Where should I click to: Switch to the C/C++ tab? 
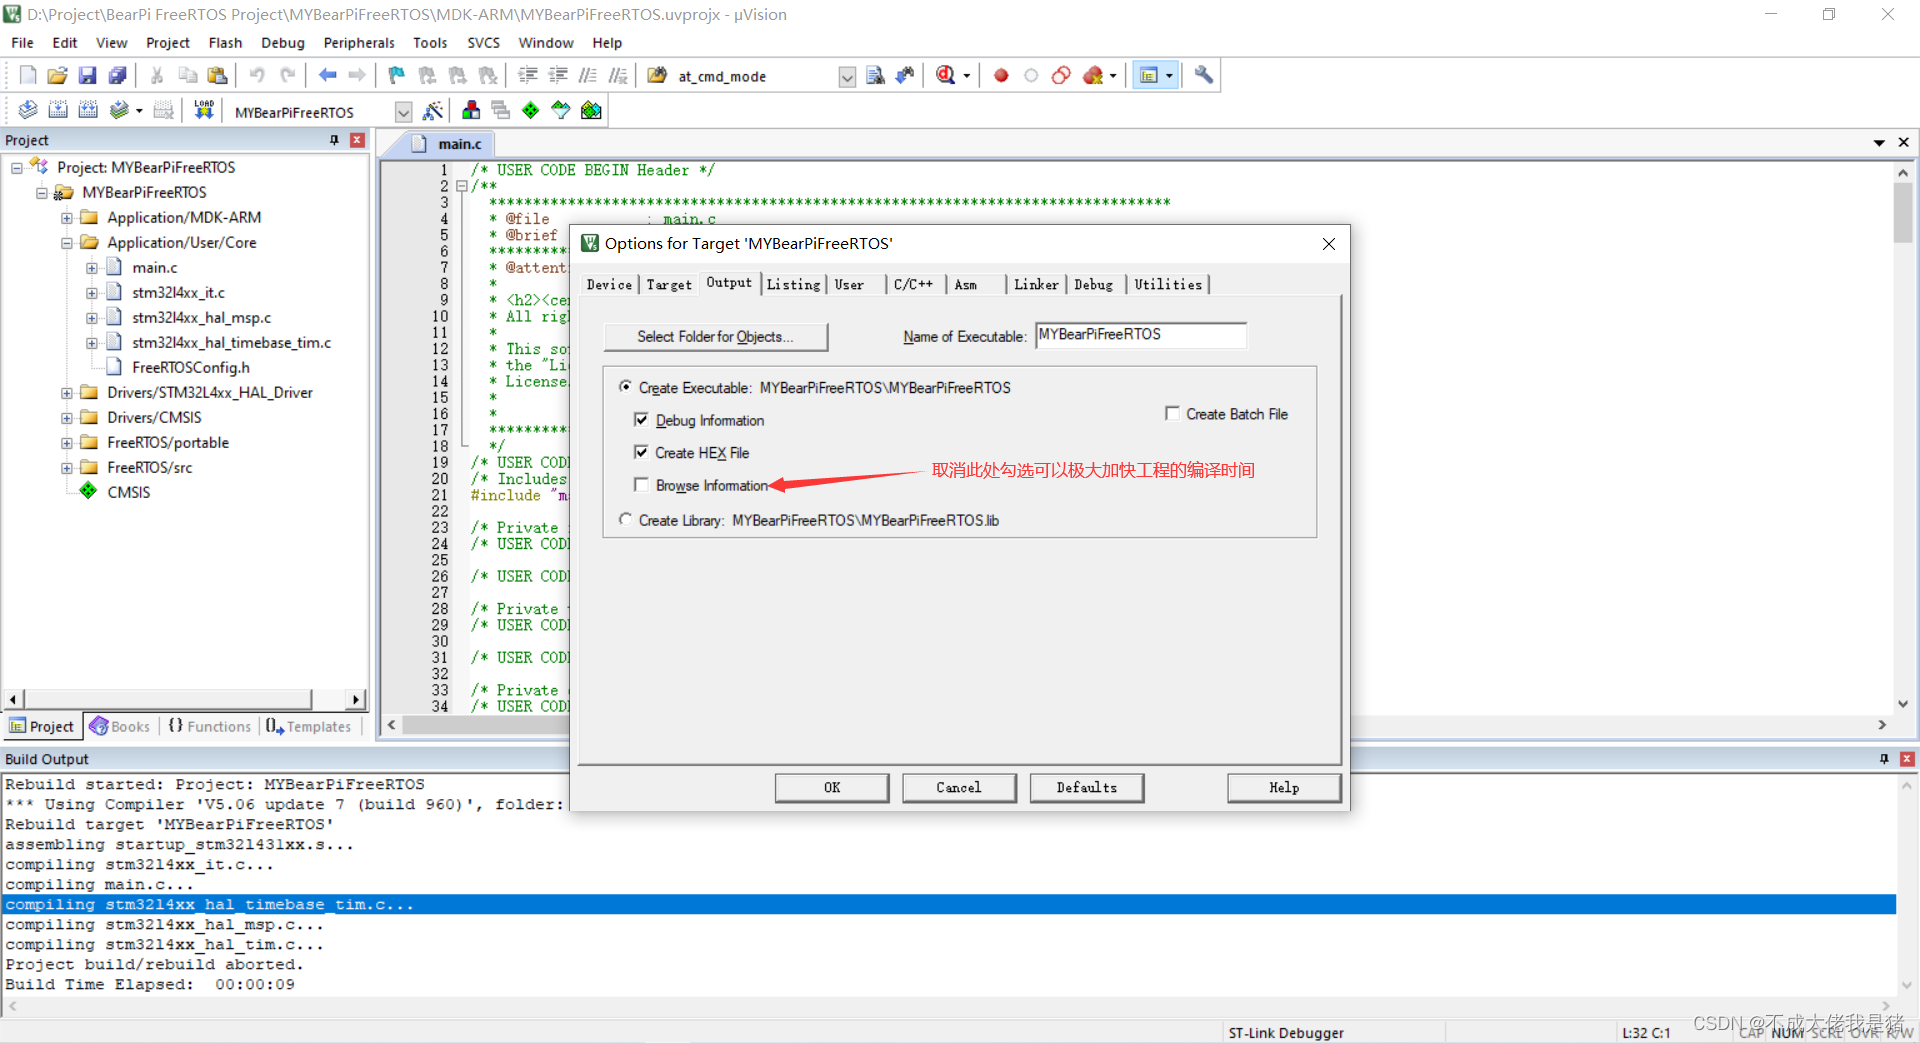tap(914, 285)
